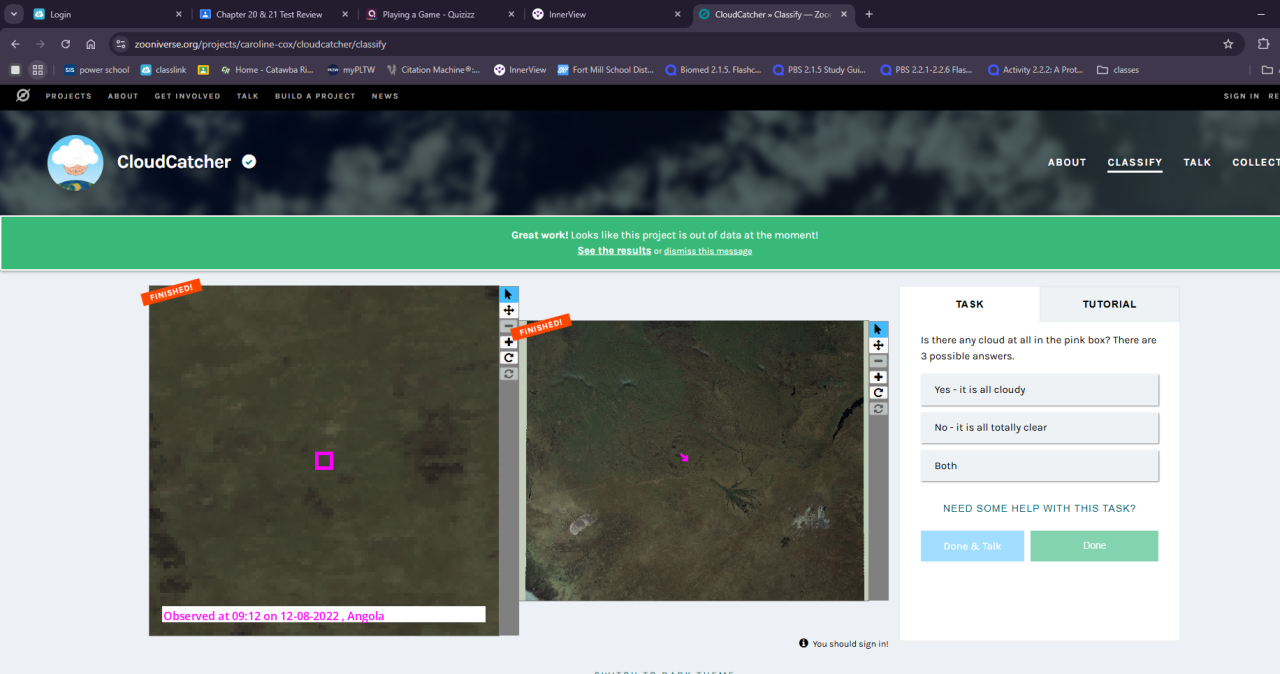
Task: Close the Login tab
Action: click(179, 15)
